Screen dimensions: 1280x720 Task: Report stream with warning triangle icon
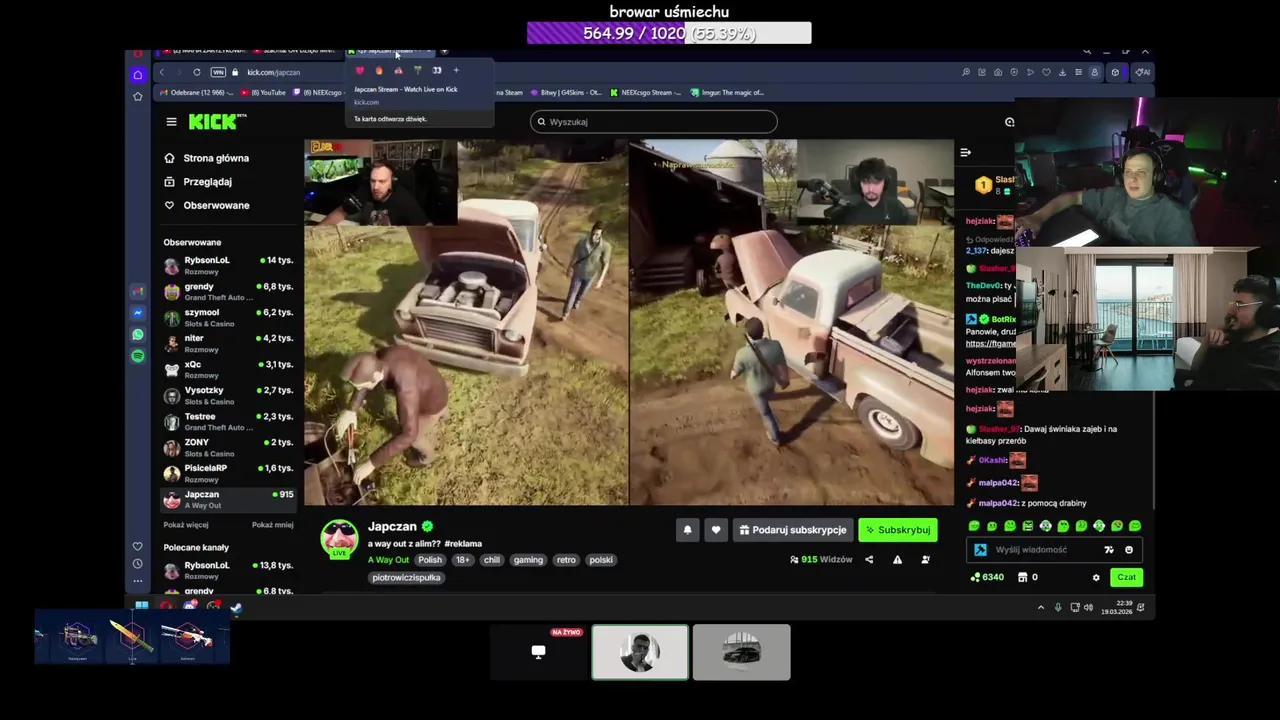pos(897,560)
